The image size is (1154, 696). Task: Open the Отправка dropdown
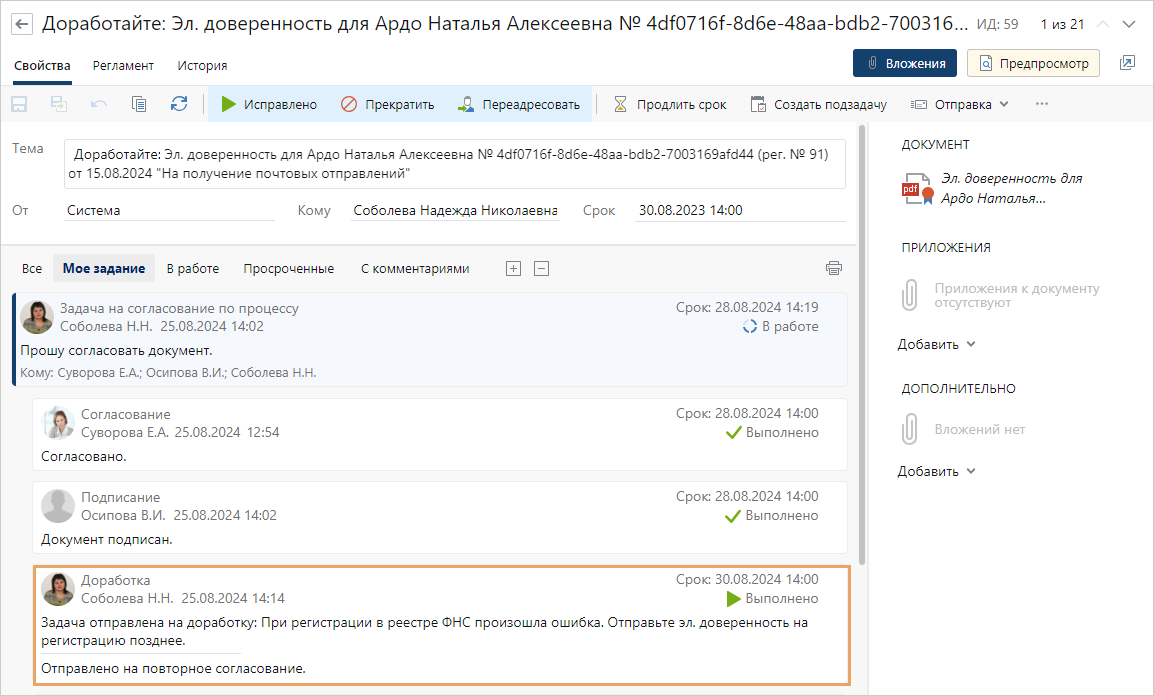(960, 104)
